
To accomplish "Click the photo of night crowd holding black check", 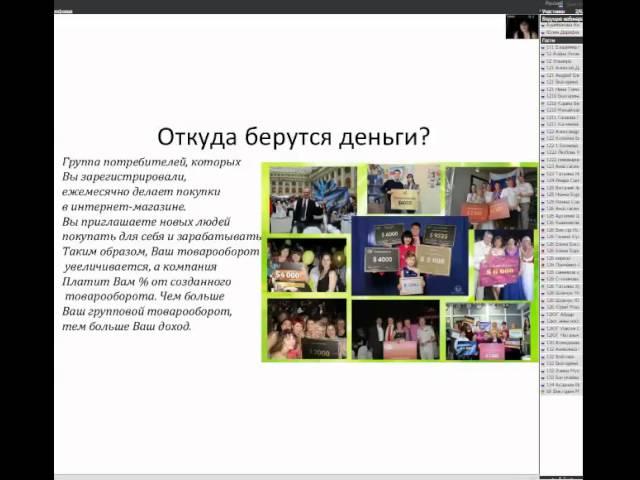I will [307, 329].
